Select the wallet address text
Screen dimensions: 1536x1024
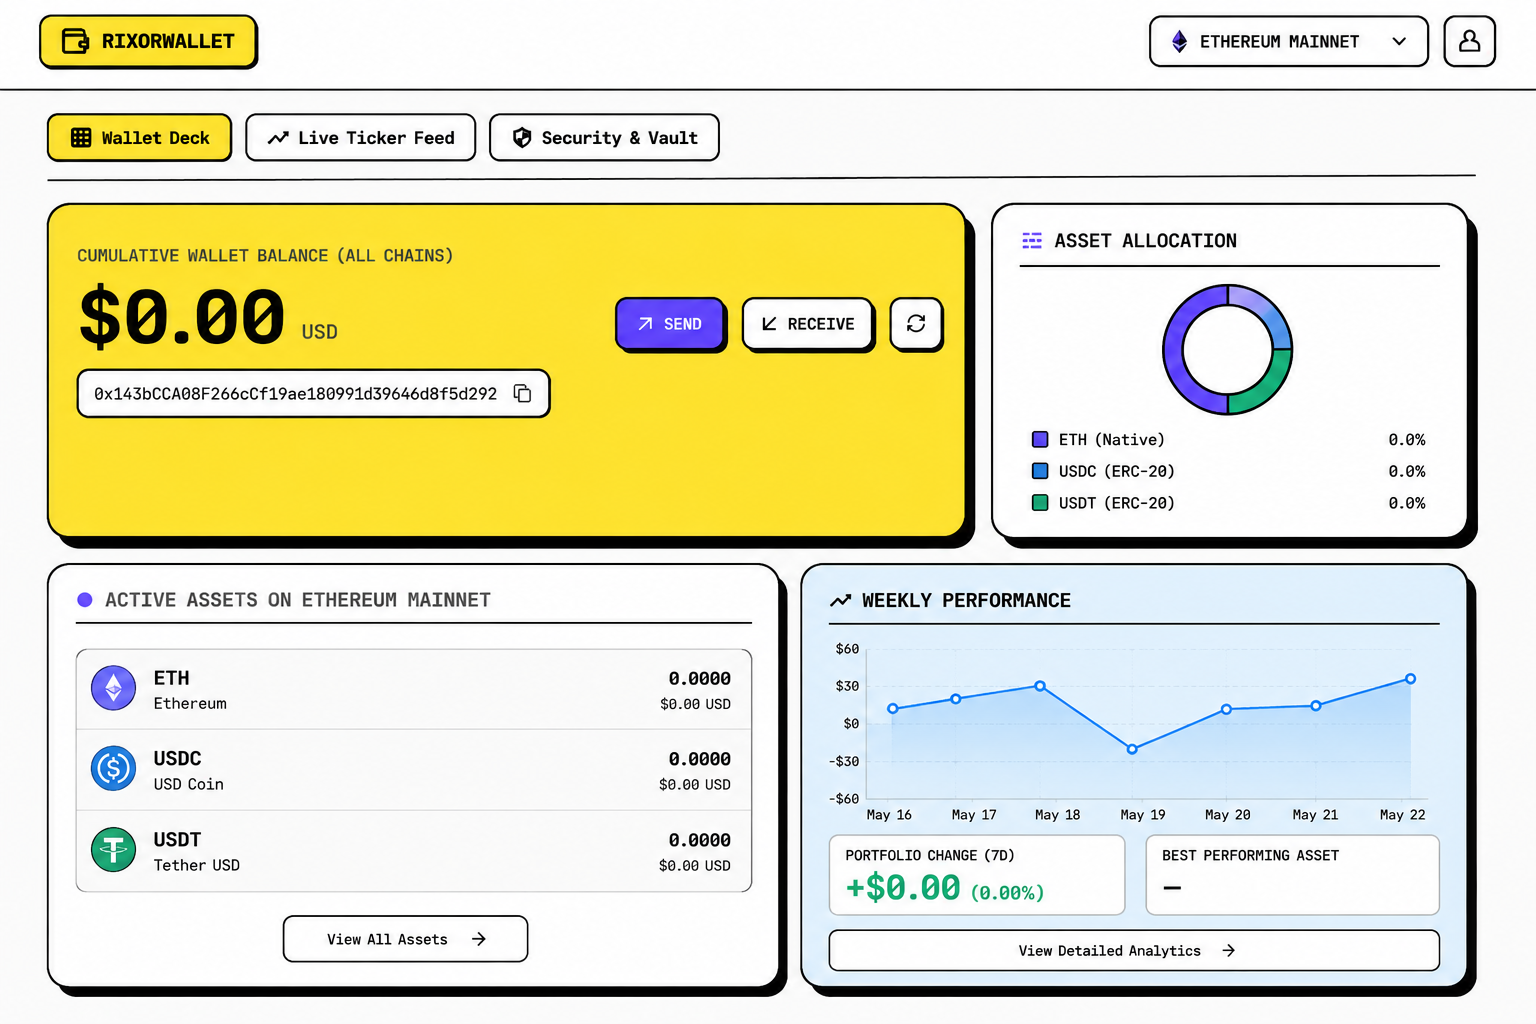tap(295, 394)
